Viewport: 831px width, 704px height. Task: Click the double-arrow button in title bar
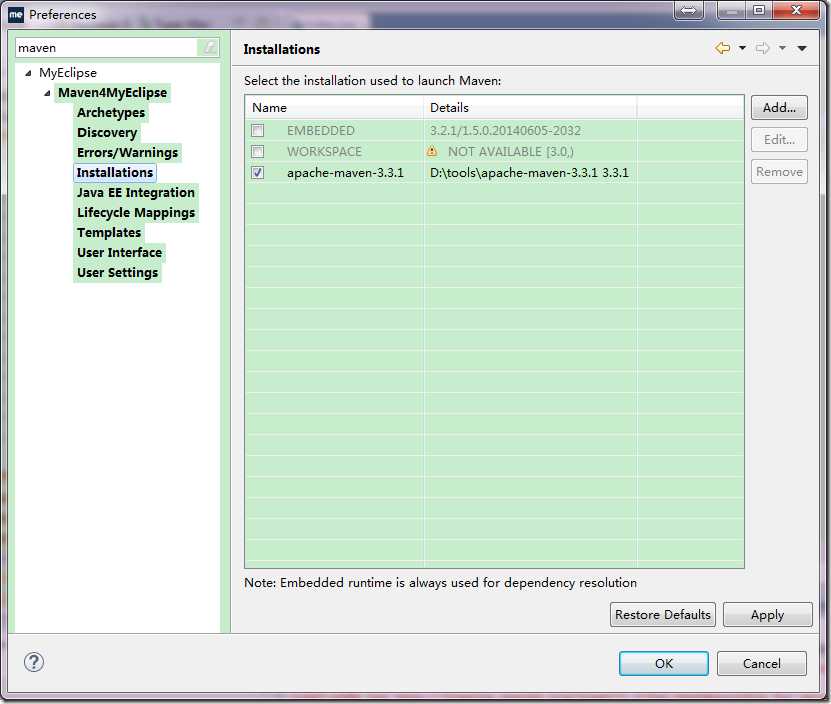click(x=688, y=11)
